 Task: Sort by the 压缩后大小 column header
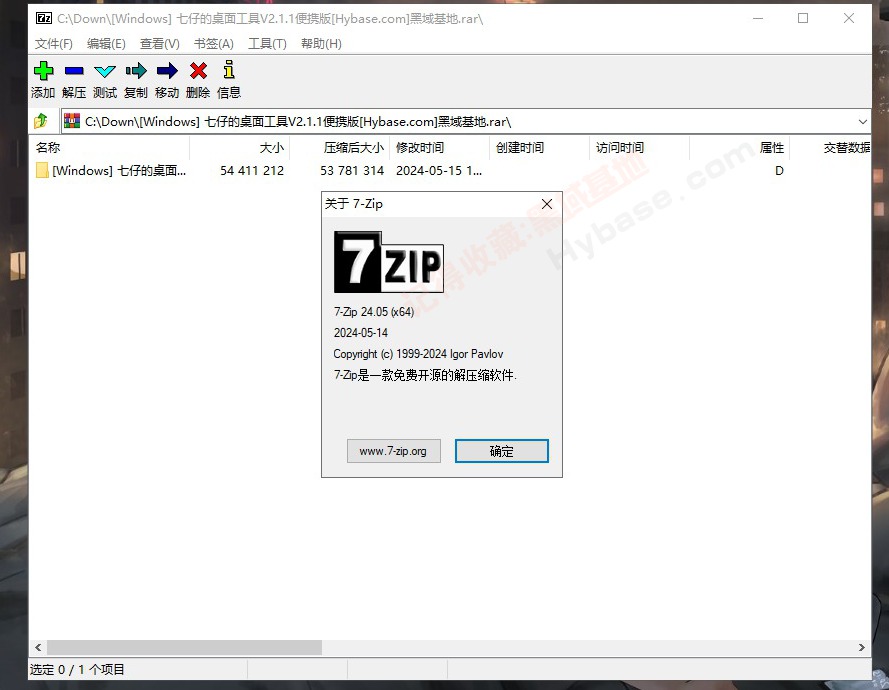click(340, 148)
